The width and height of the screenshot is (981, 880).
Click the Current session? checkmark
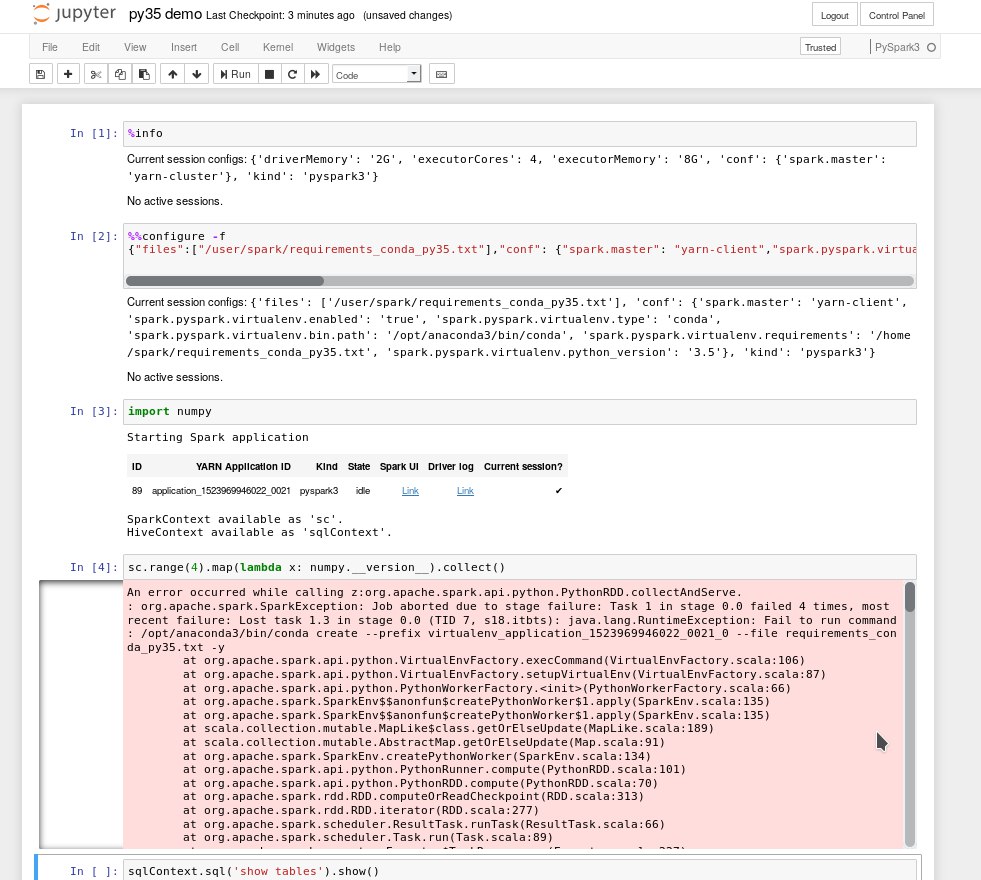[559, 491]
